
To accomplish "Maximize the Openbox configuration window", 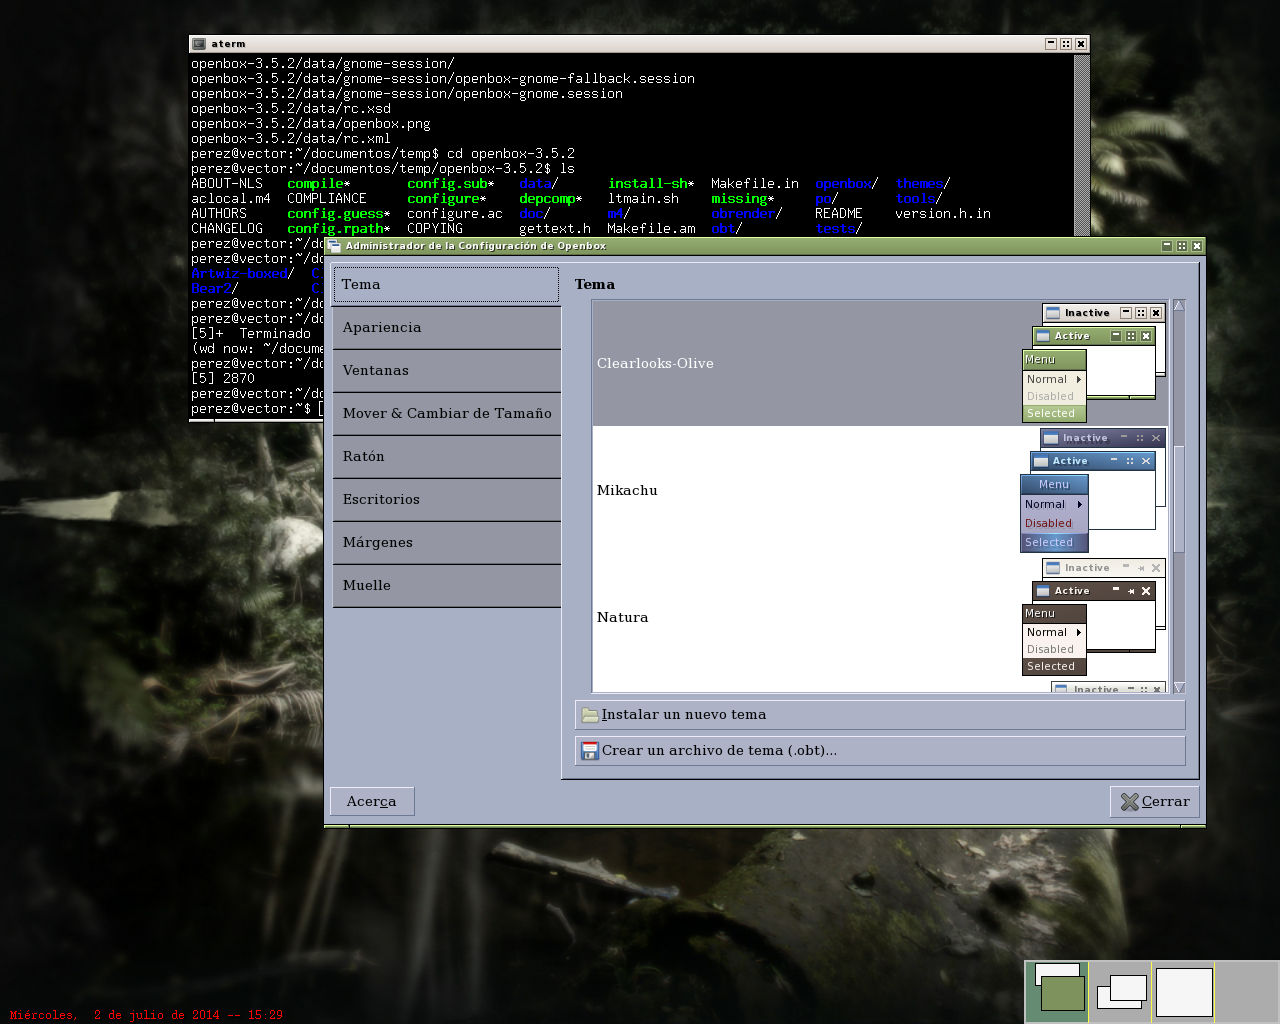I will pos(1182,246).
